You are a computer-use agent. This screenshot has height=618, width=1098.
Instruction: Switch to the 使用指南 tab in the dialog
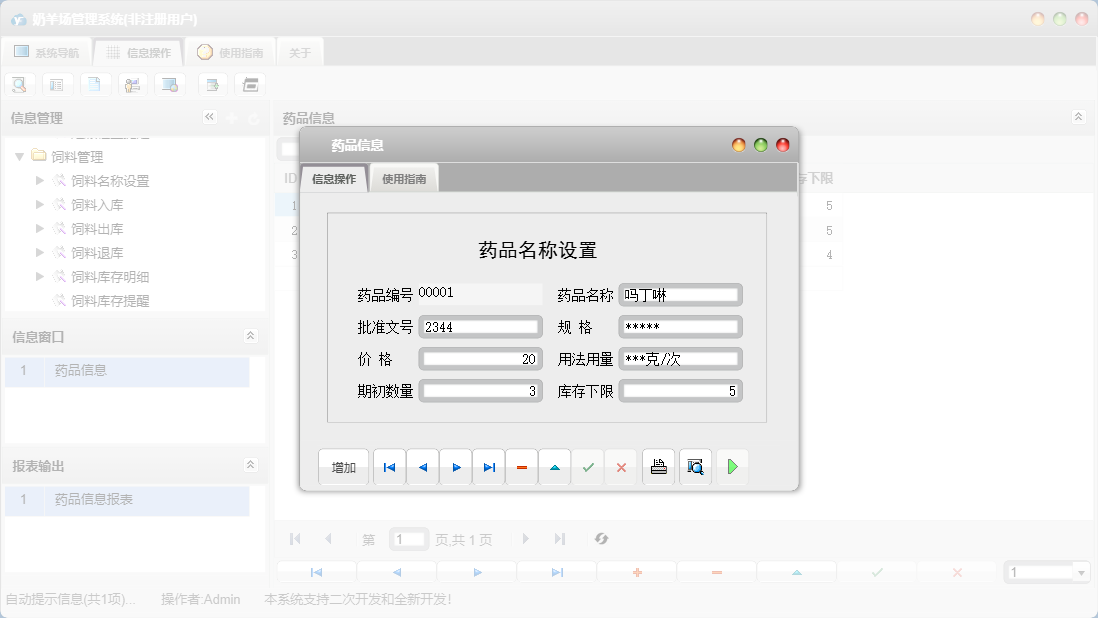click(x=407, y=177)
